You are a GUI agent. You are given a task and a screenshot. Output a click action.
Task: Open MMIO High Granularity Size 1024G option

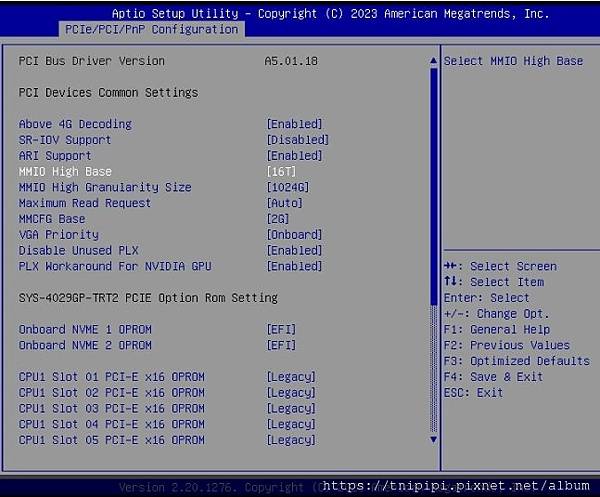(287, 188)
